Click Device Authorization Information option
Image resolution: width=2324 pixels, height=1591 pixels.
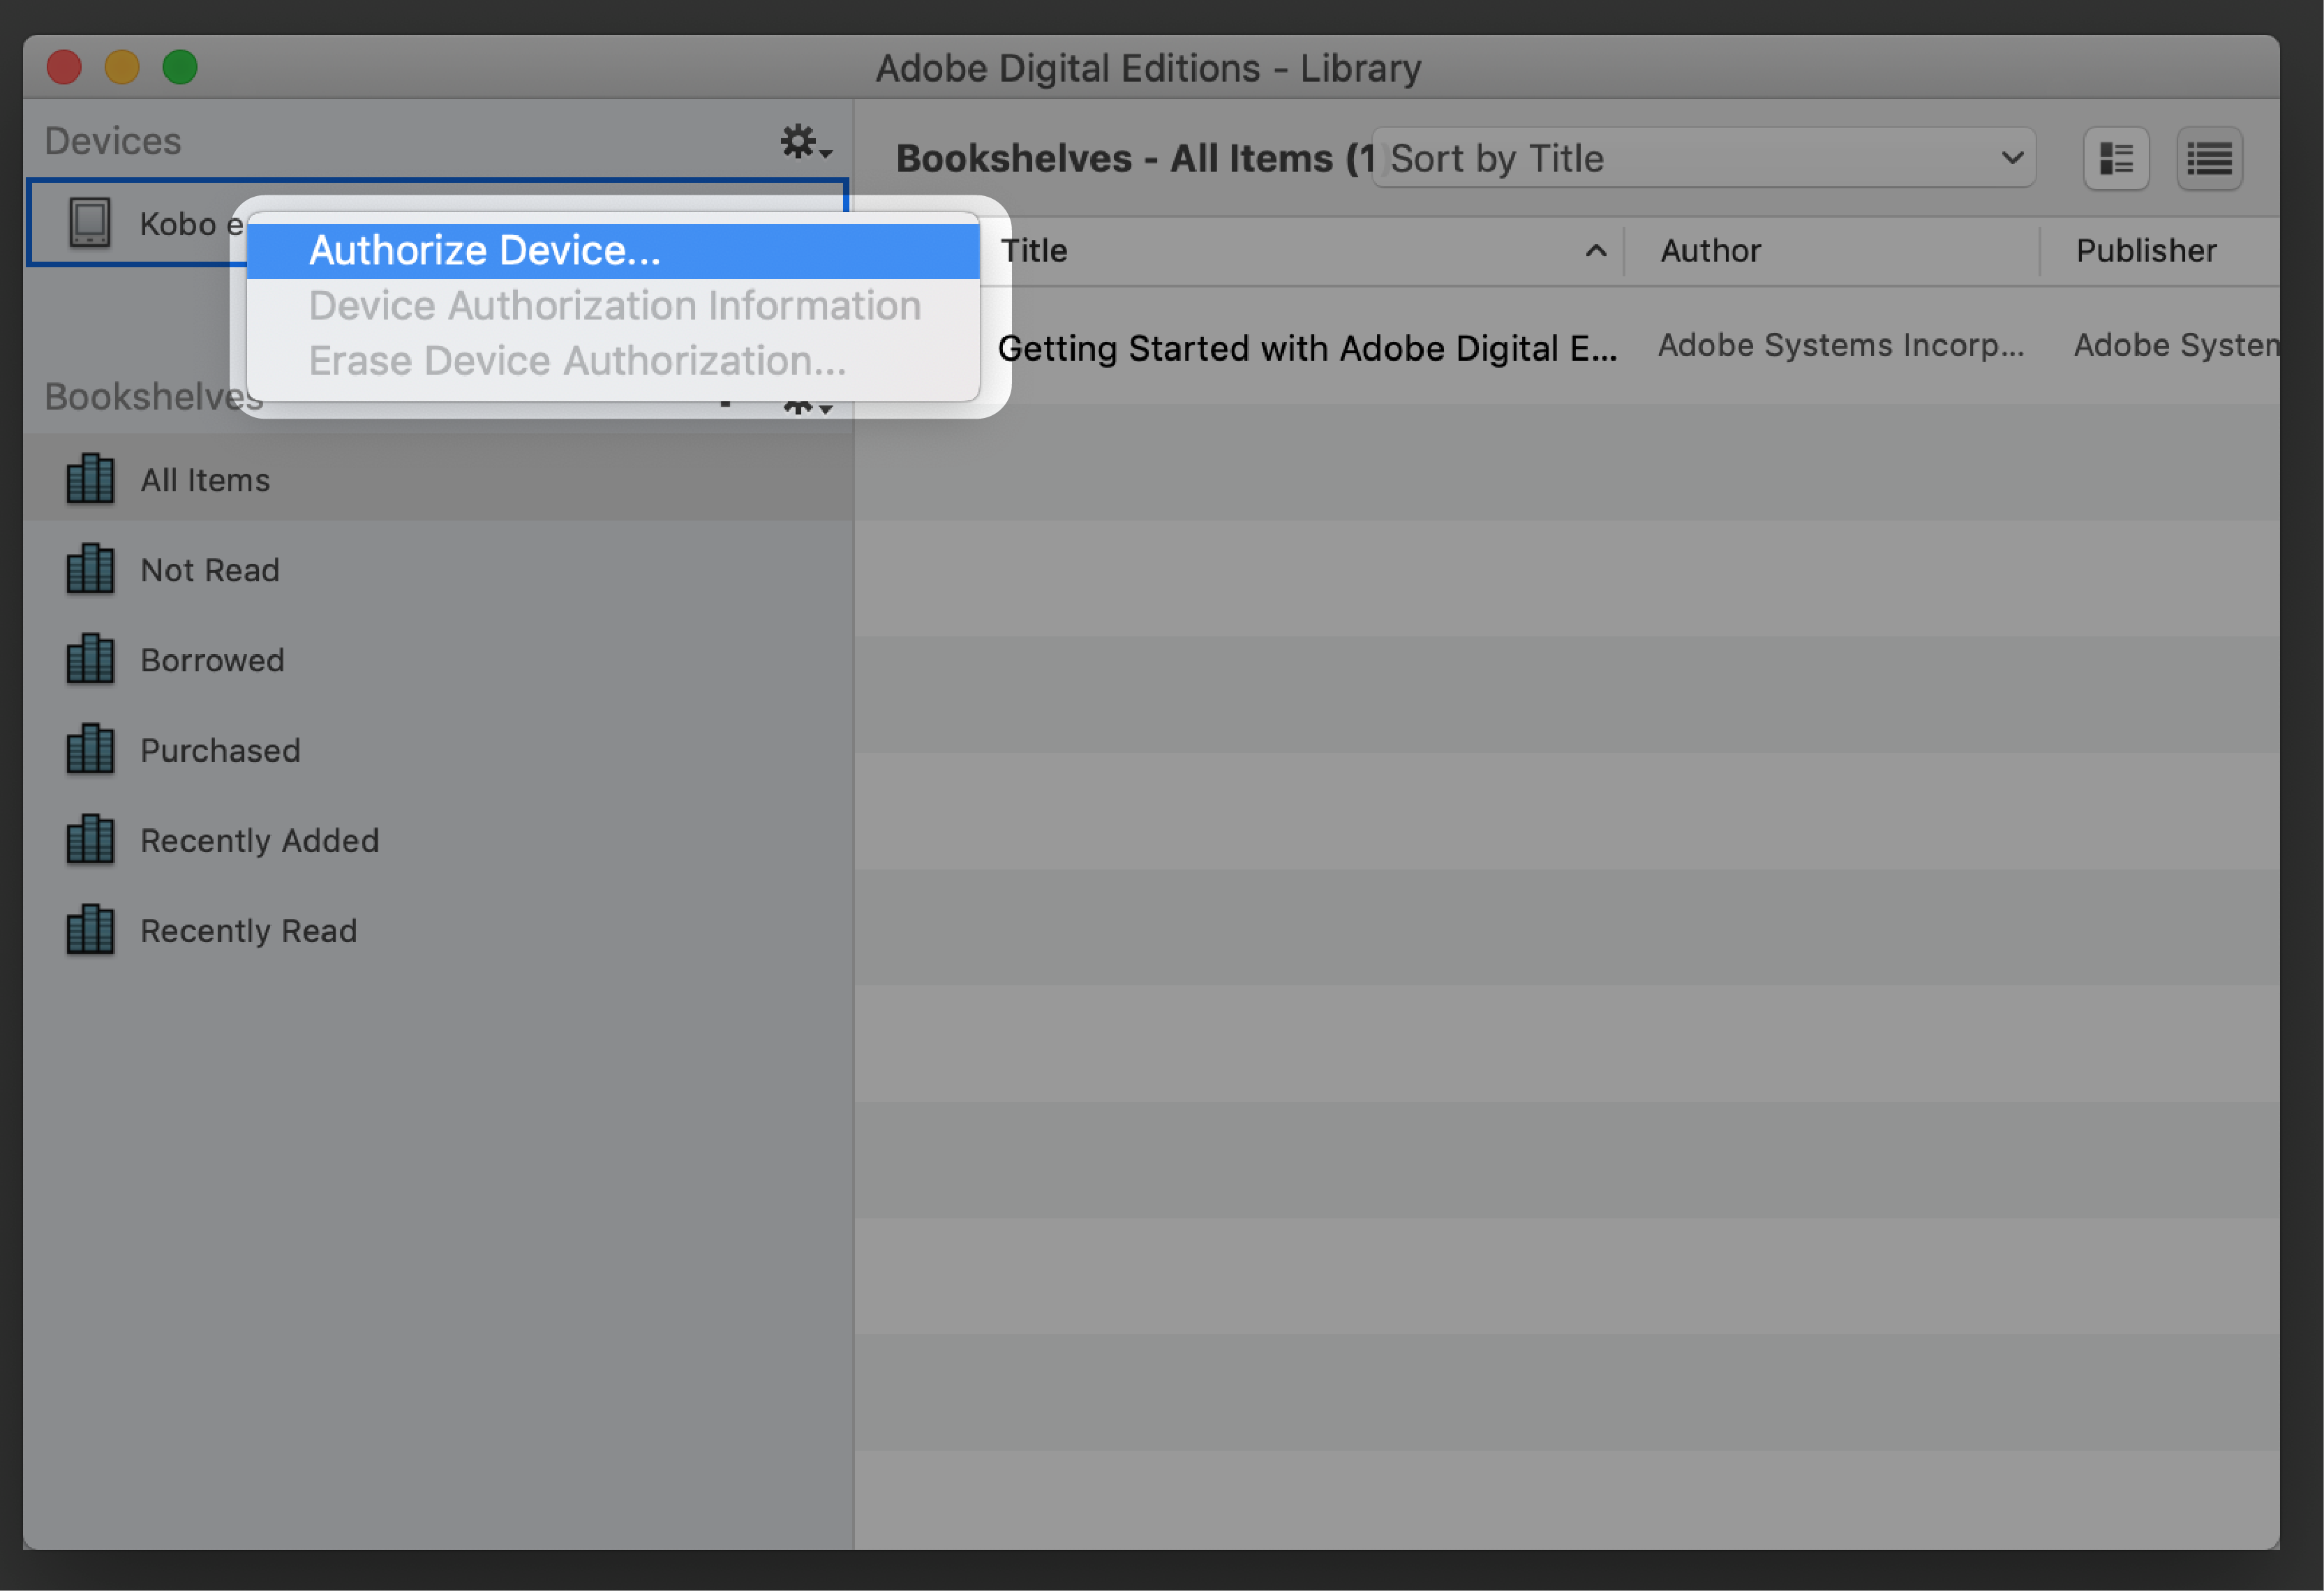(615, 304)
